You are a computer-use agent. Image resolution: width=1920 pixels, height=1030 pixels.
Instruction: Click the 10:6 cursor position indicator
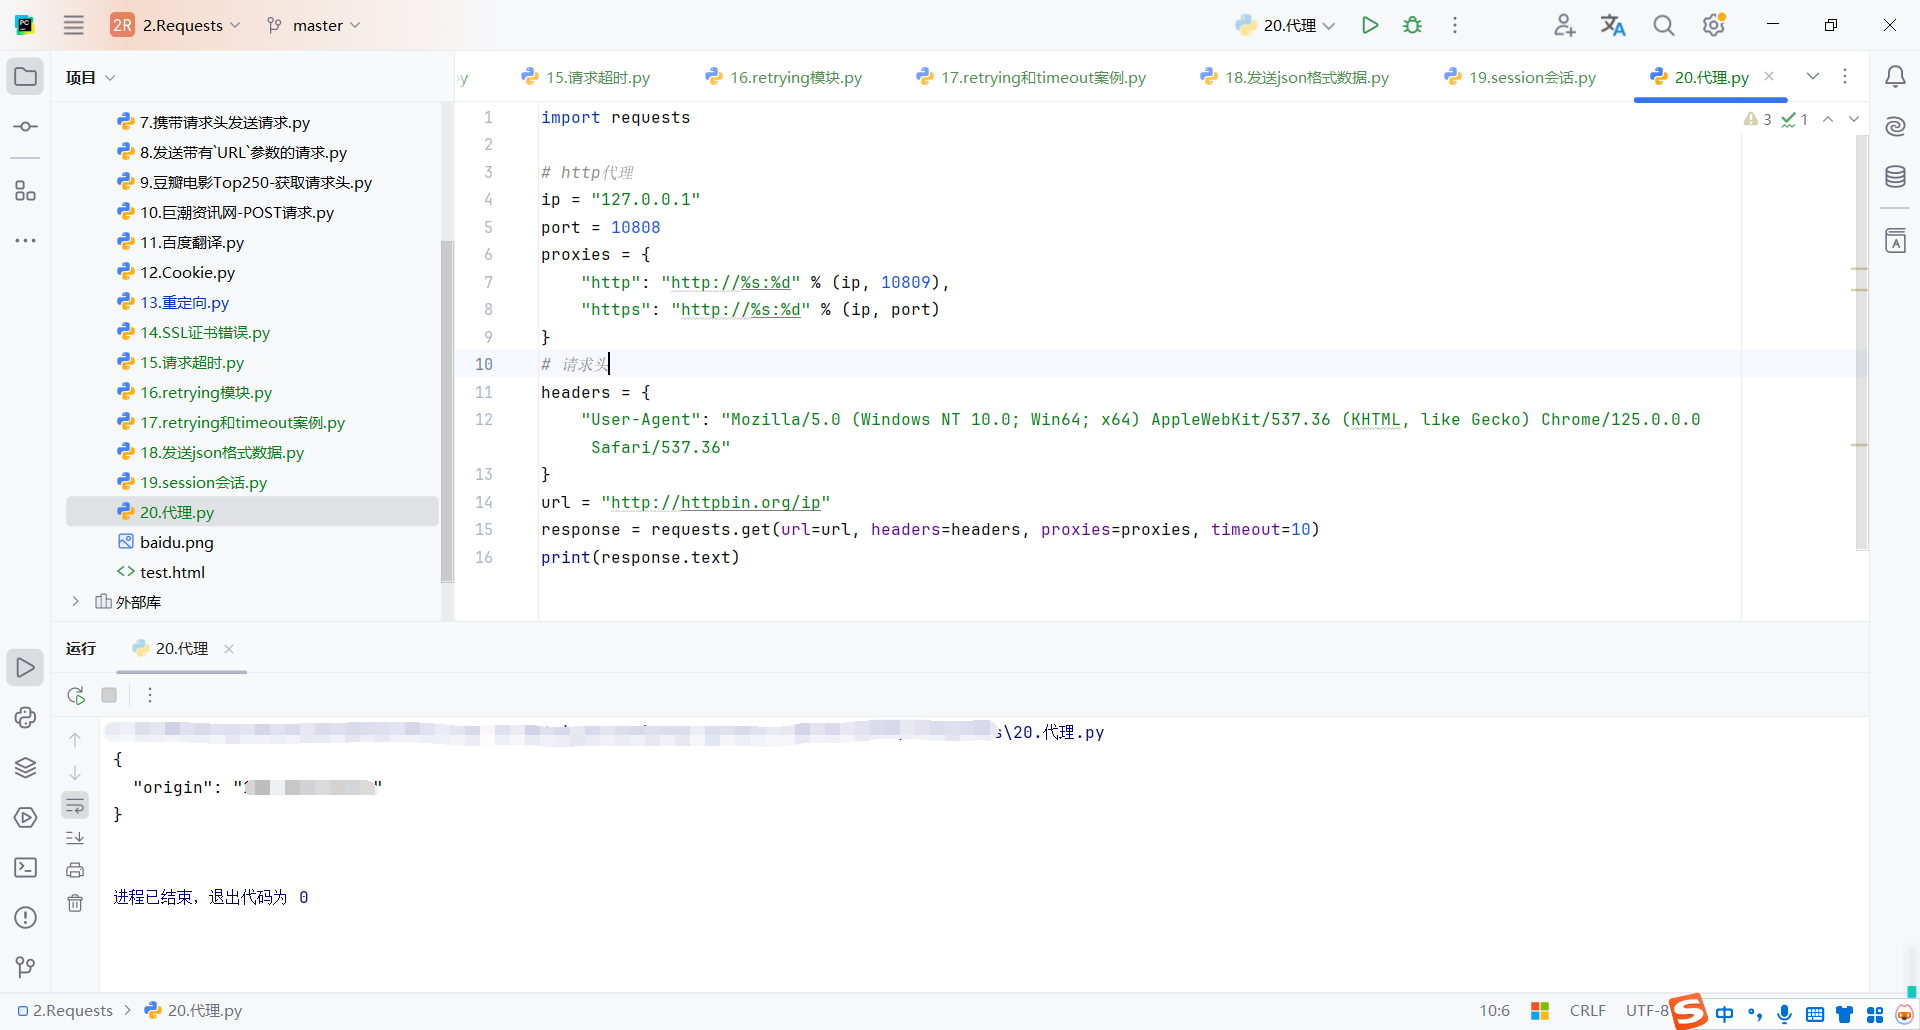tap(1494, 1011)
